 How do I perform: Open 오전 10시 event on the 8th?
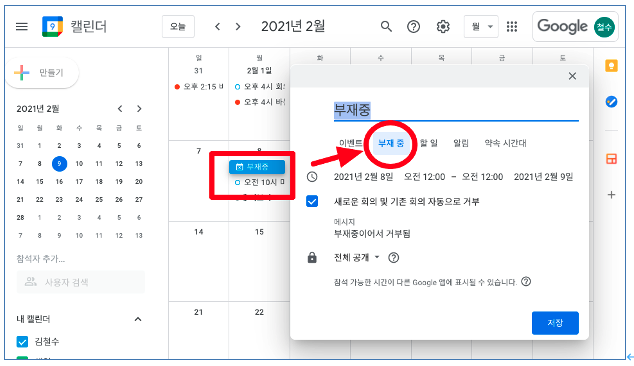259,182
